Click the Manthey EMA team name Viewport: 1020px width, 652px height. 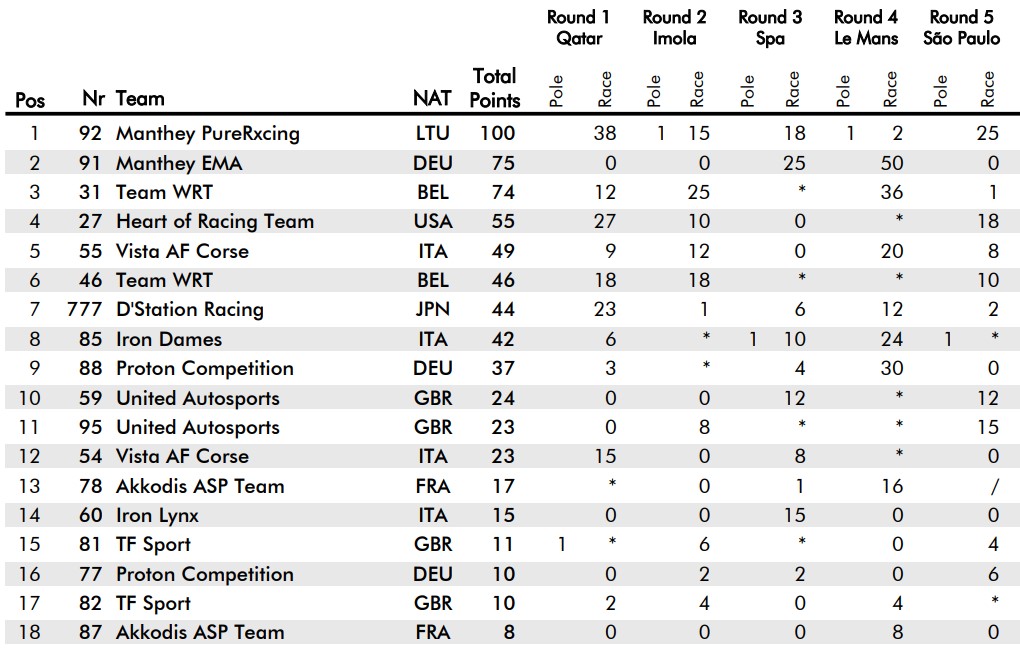tap(179, 163)
